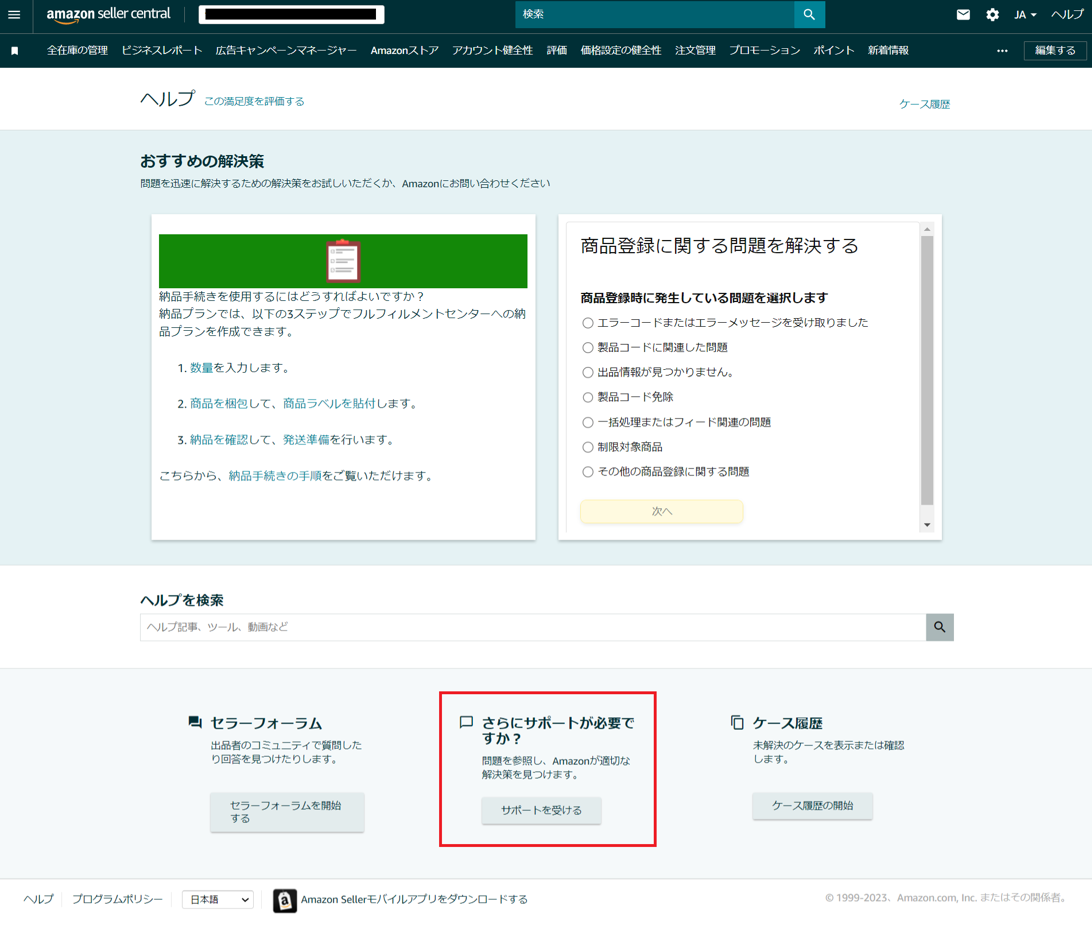The height and width of the screenshot is (926, 1092).
Task: Click the 数量 link in step one
Action: pos(201,368)
